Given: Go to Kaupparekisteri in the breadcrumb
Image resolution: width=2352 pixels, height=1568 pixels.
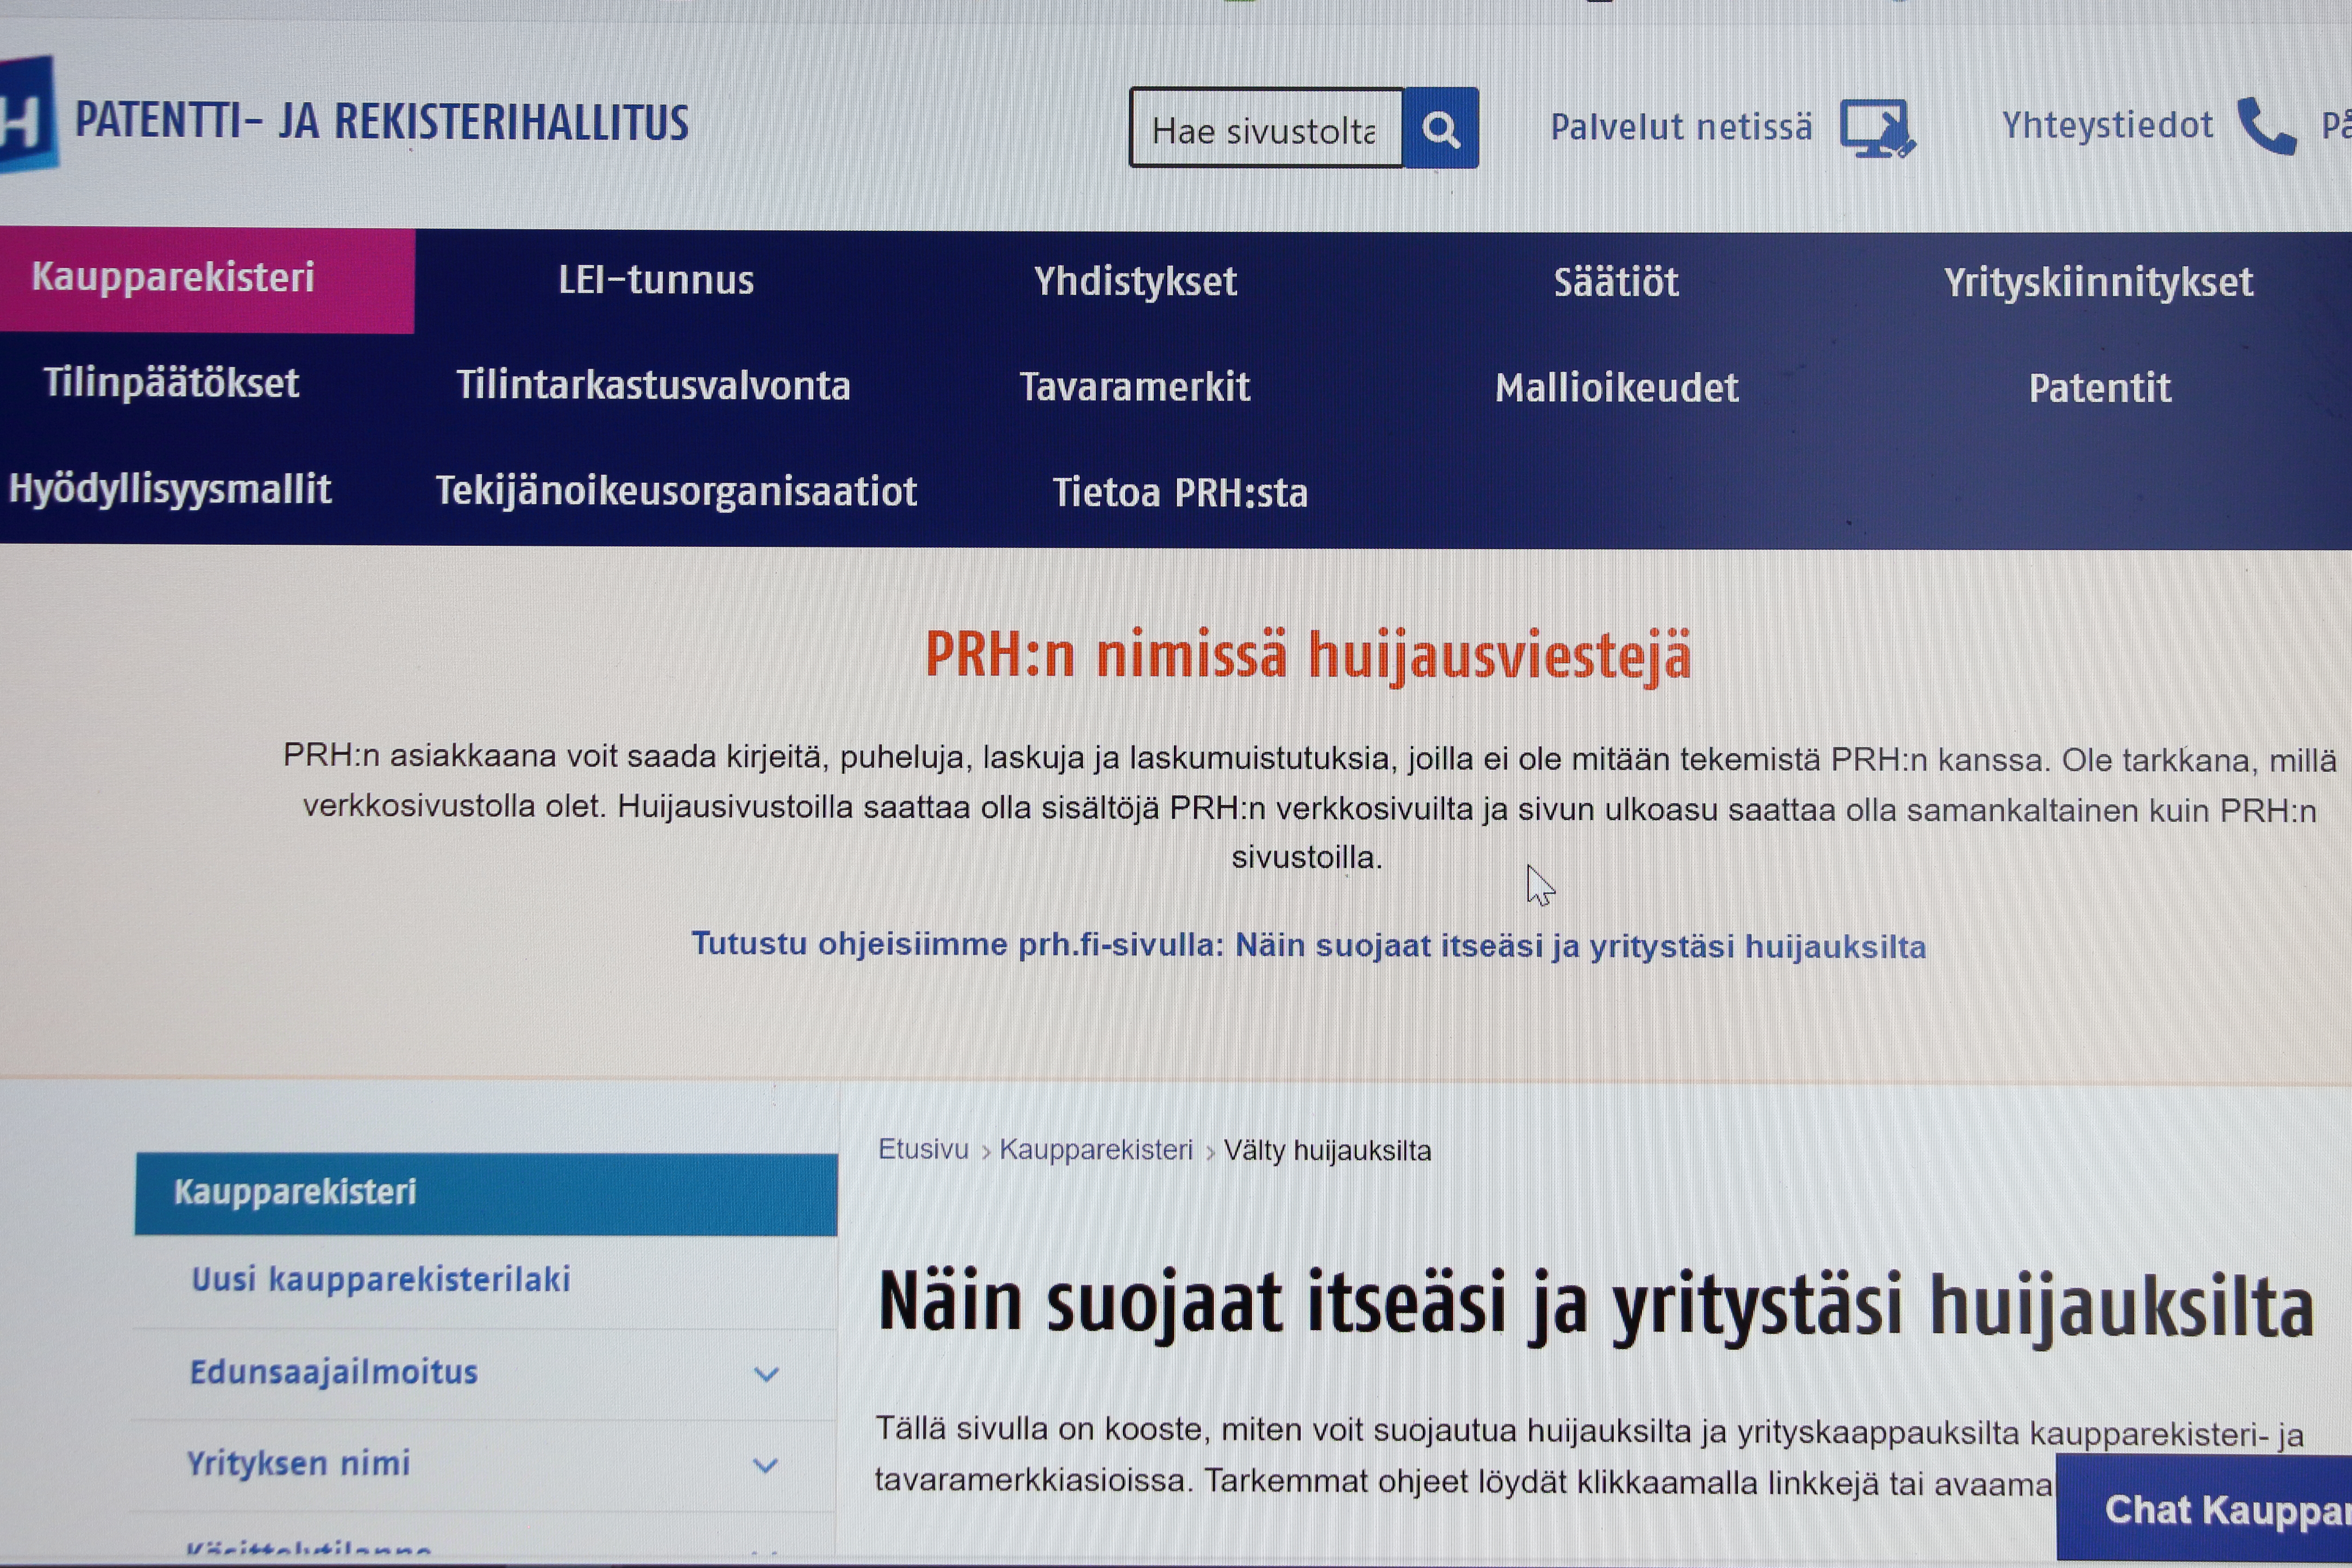Looking at the screenshot, I should pyautogui.click(x=1096, y=1150).
